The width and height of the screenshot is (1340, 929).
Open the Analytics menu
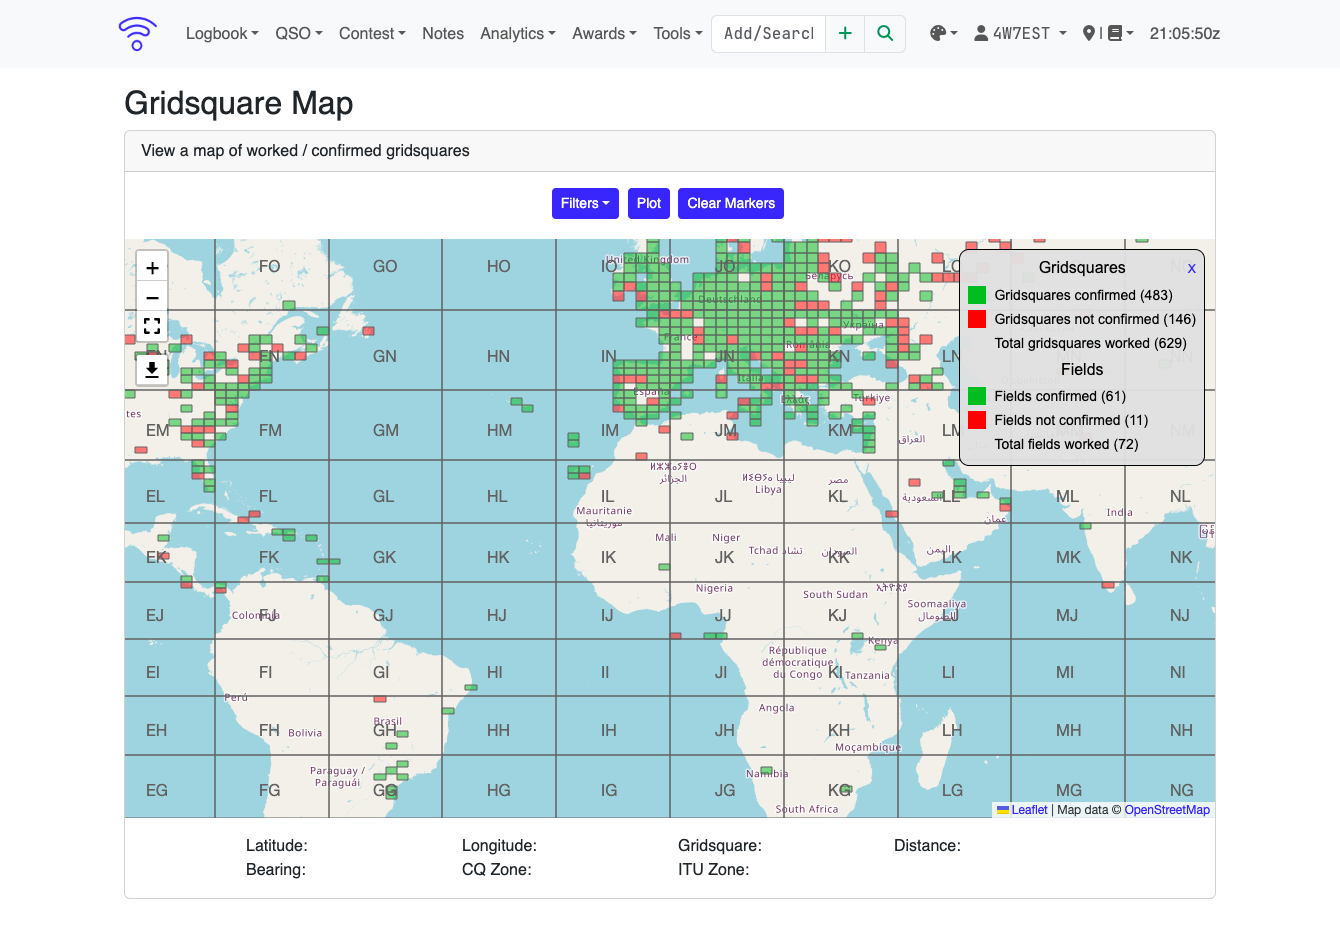pos(517,33)
